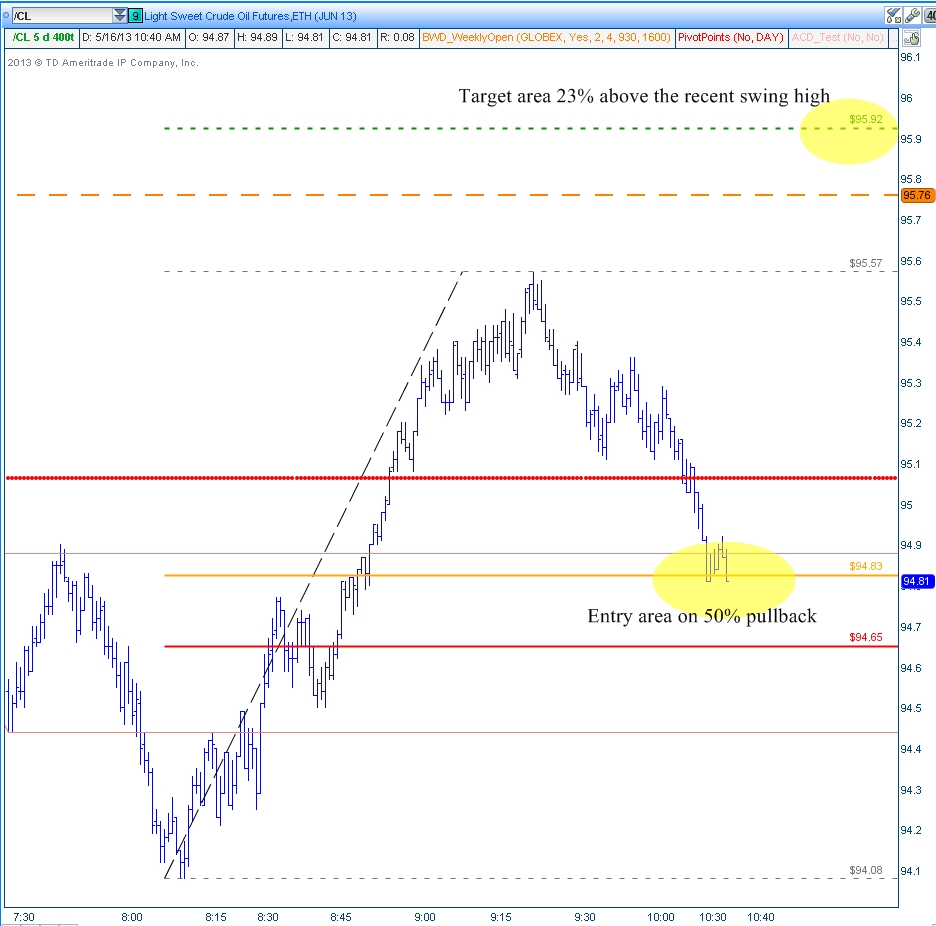Expand the hidden studies ellipsis
The height and width of the screenshot is (926, 936).
point(893,38)
